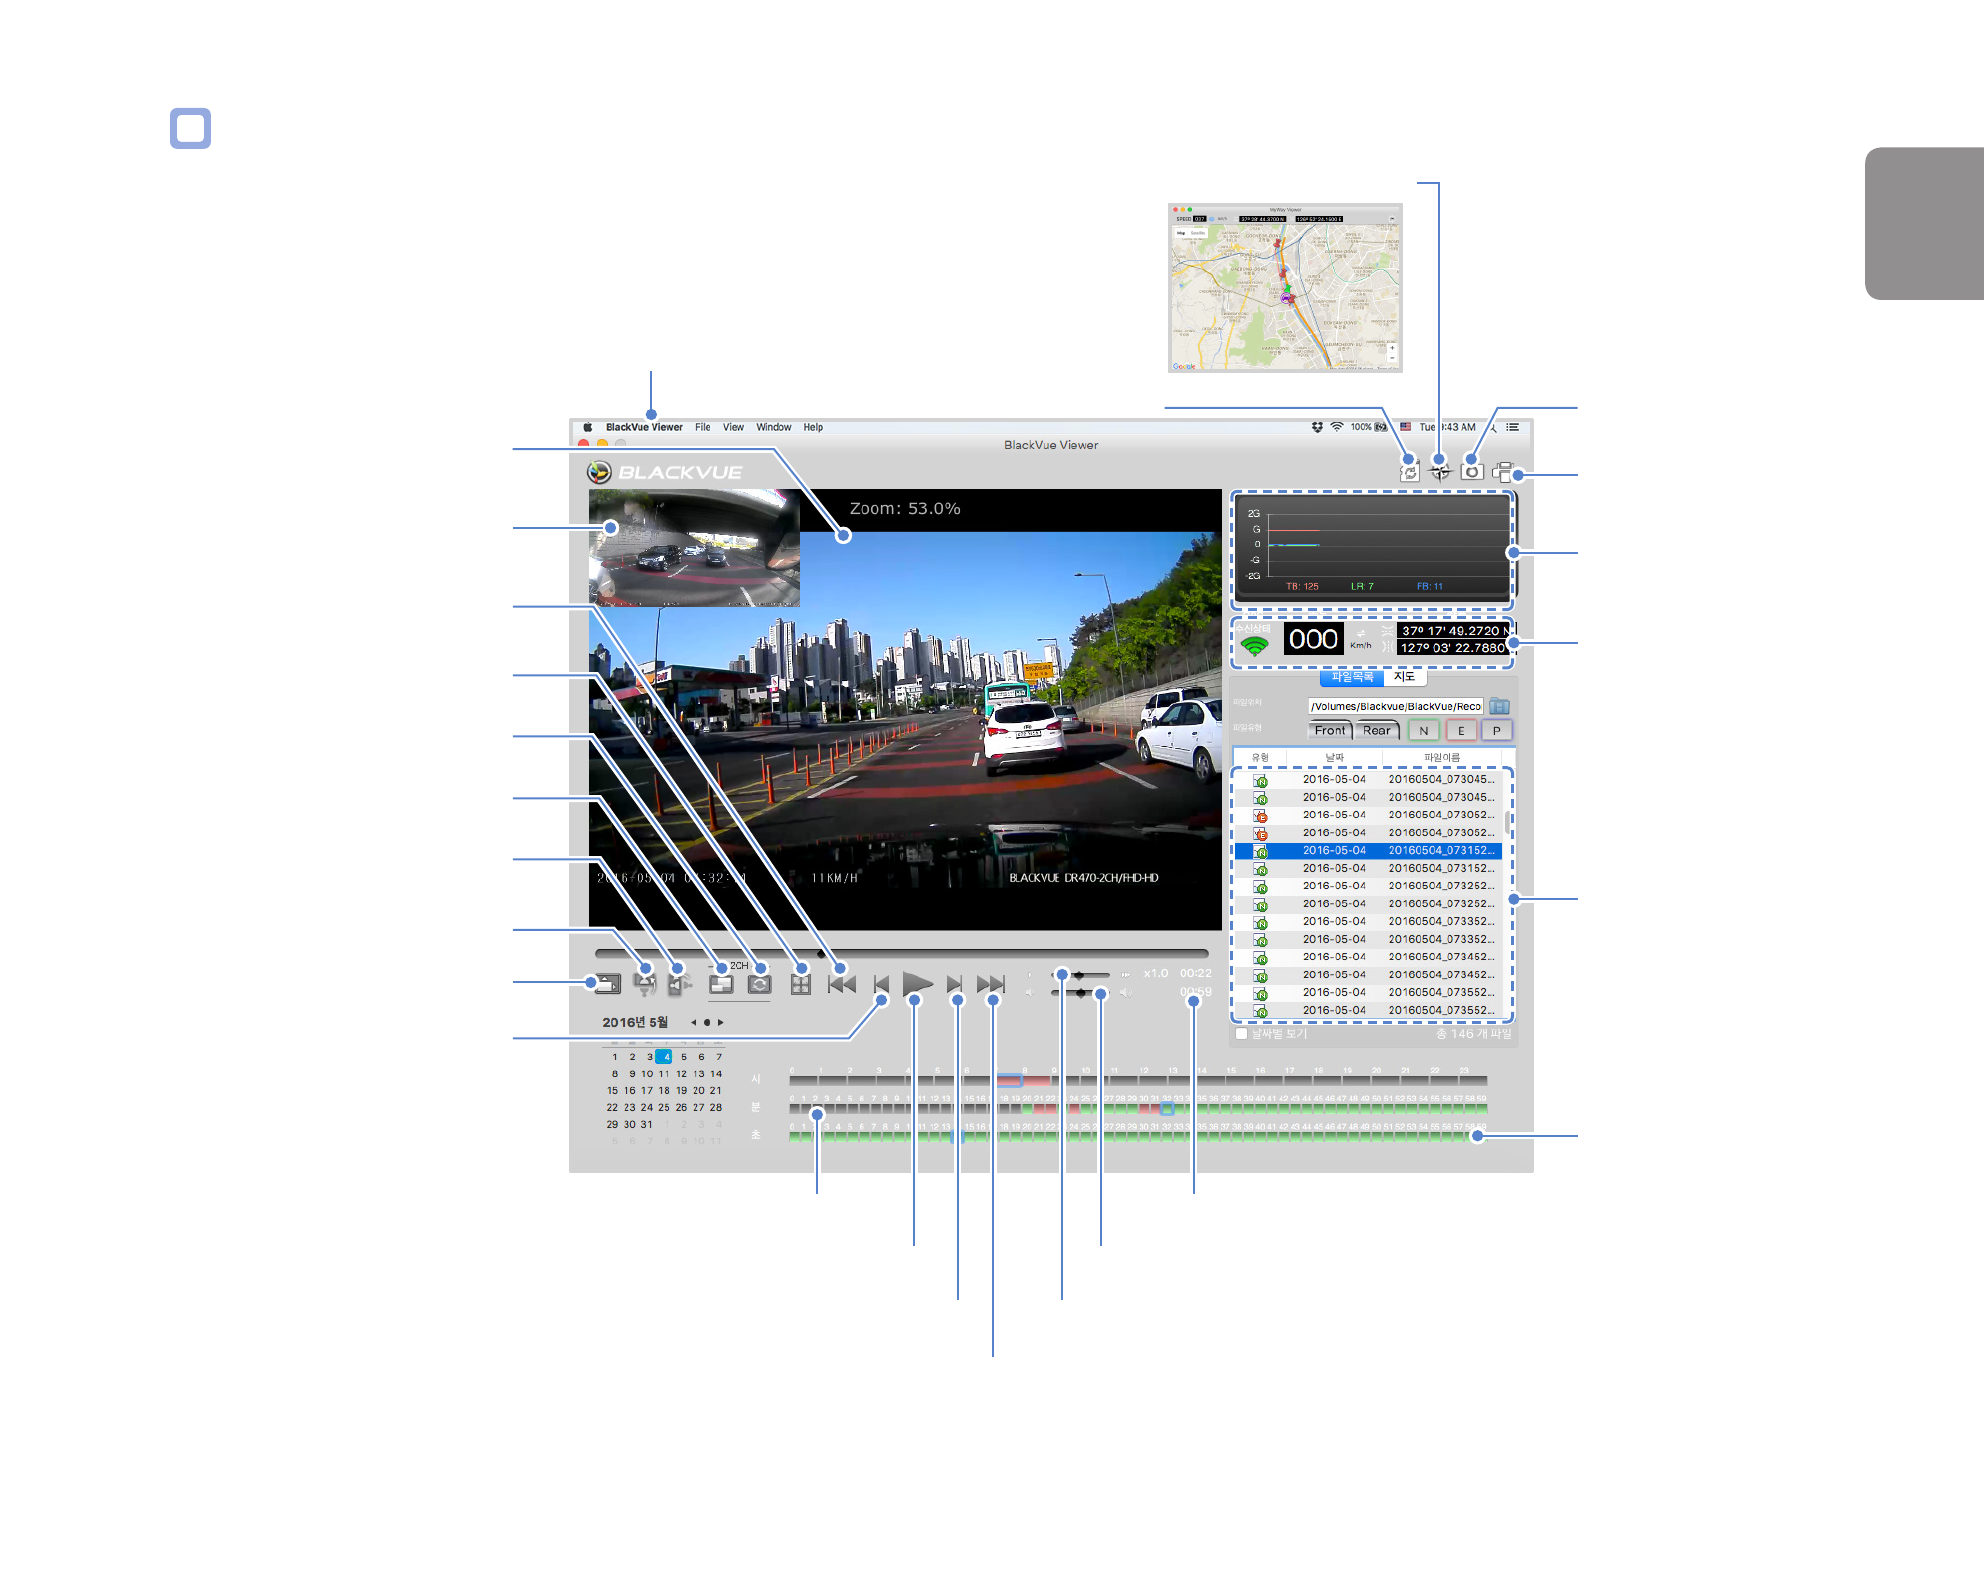
Task: Switch to the 파일목록 tab
Action: (x=1352, y=677)
